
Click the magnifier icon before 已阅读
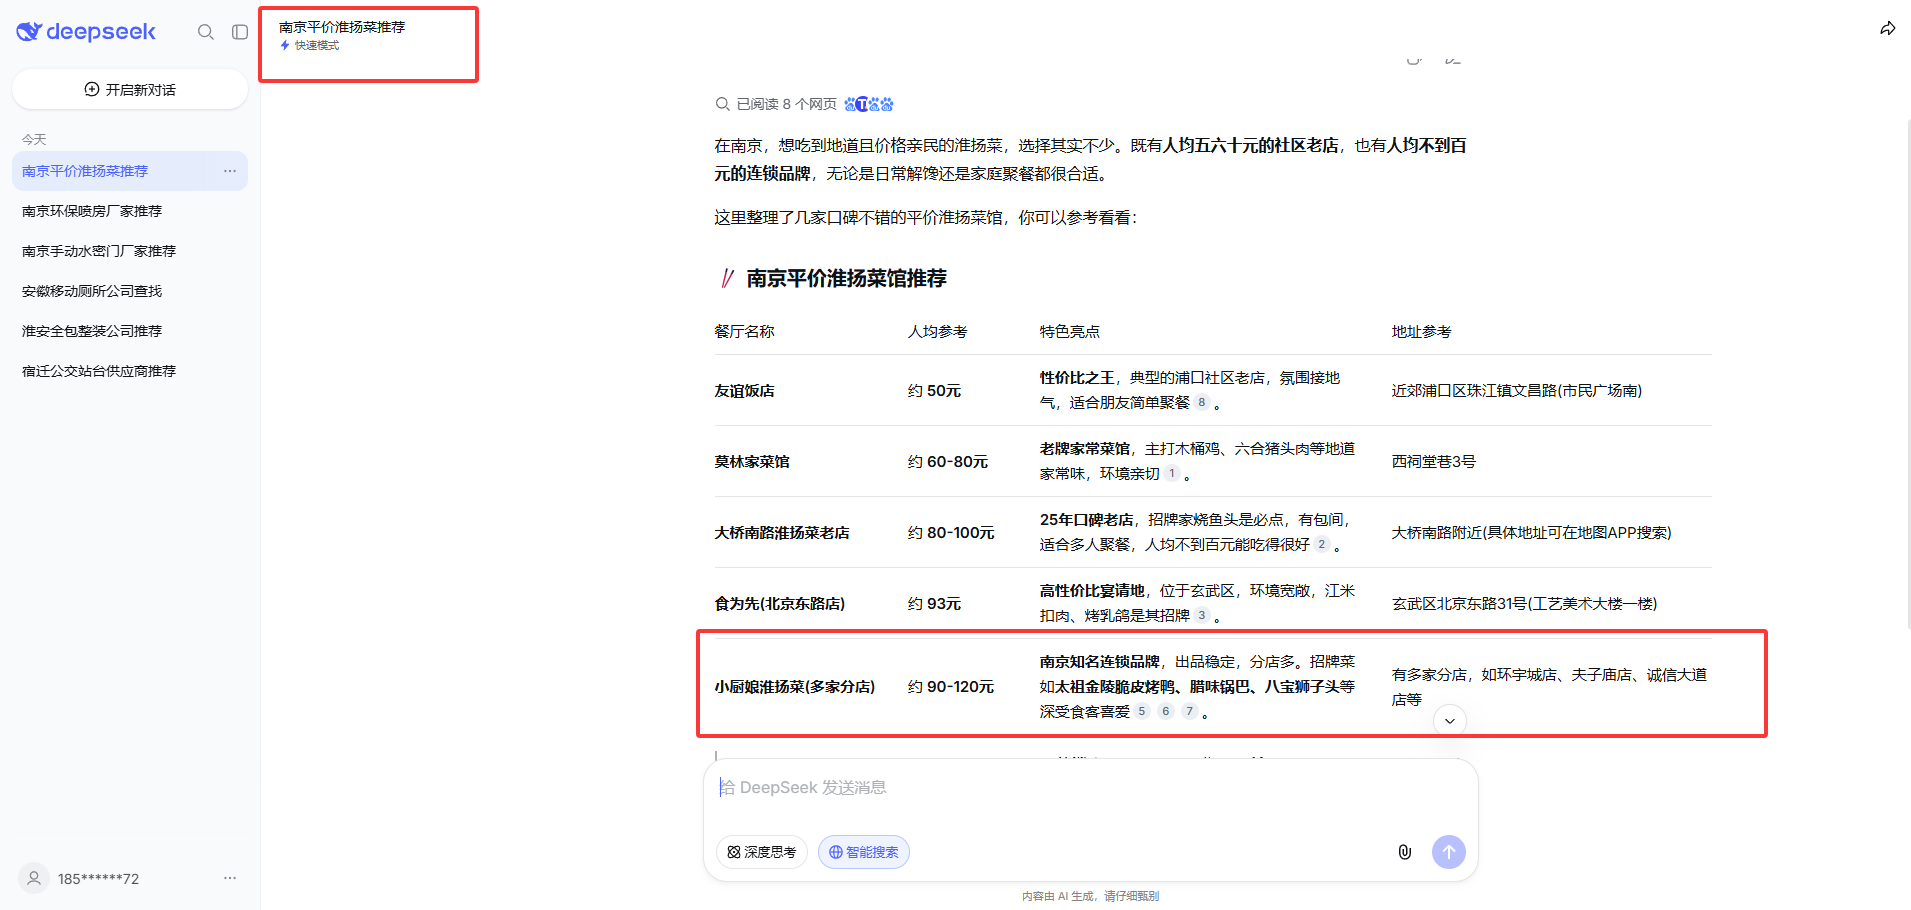pyautogui.click(x=722, y=104)
